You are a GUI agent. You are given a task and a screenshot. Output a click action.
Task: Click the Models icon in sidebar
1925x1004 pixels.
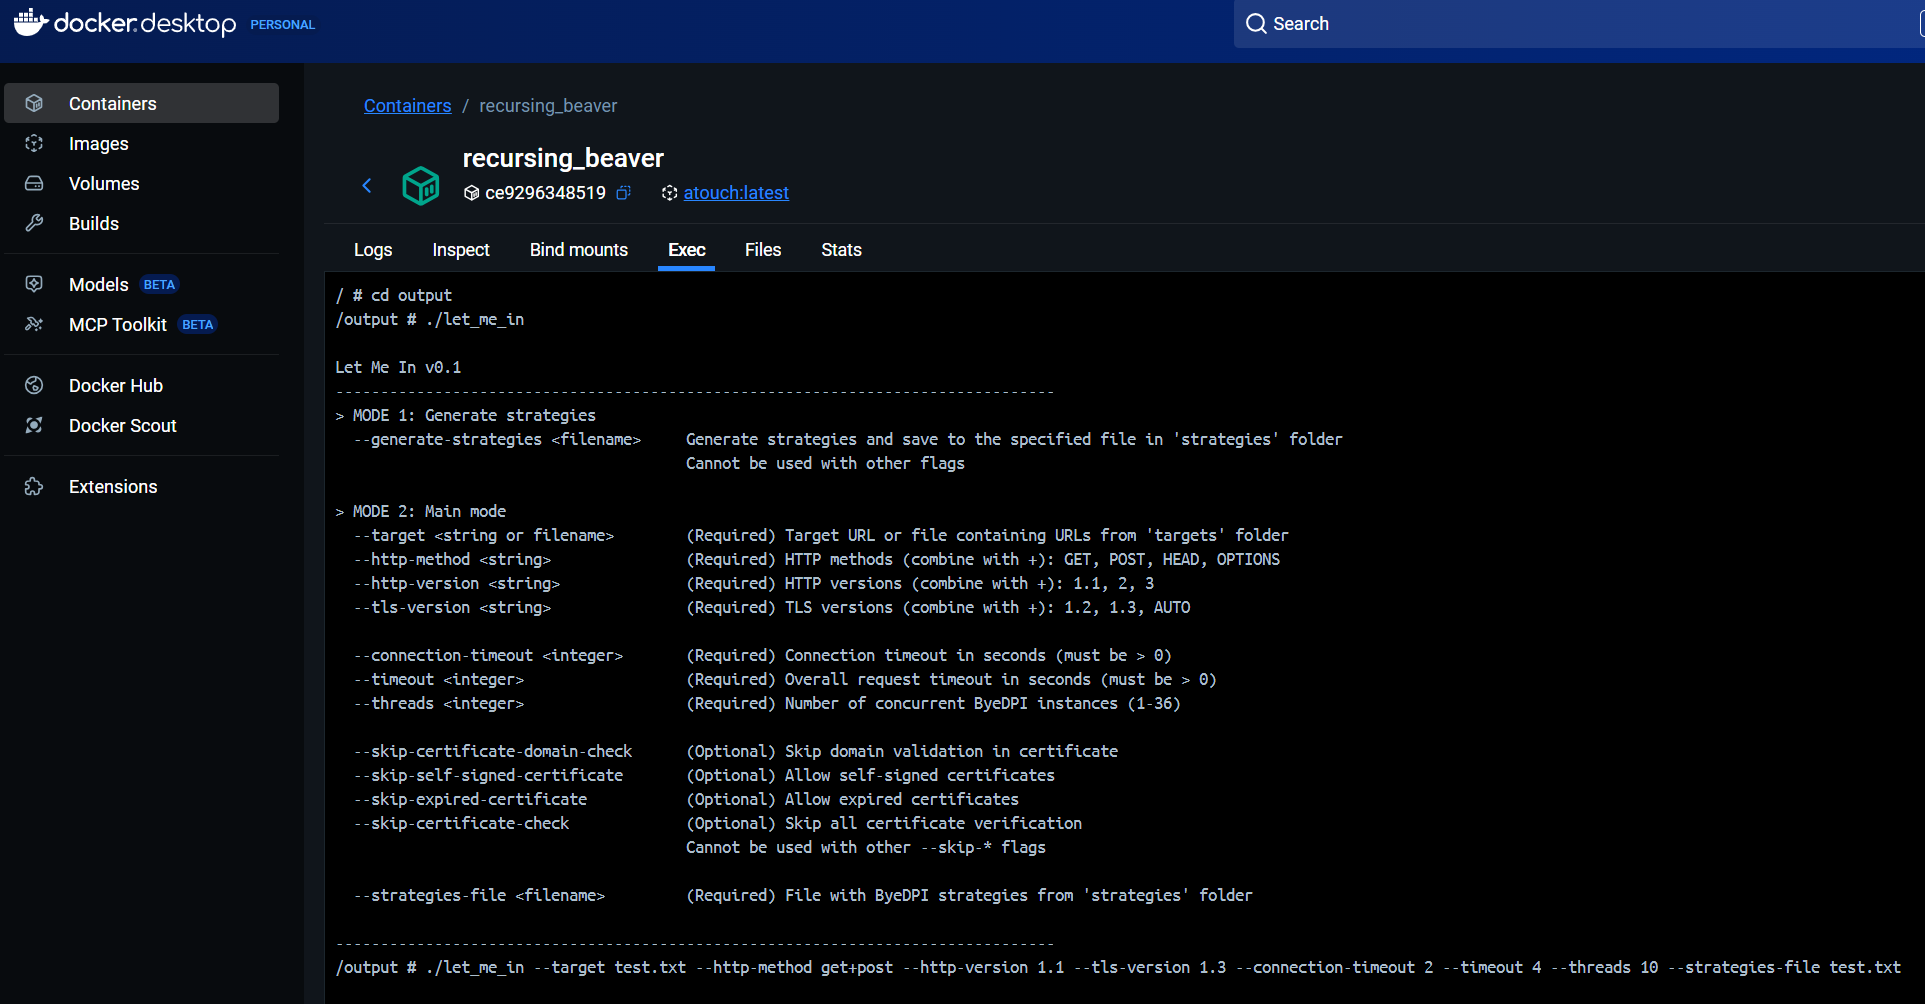coord(34,284)
